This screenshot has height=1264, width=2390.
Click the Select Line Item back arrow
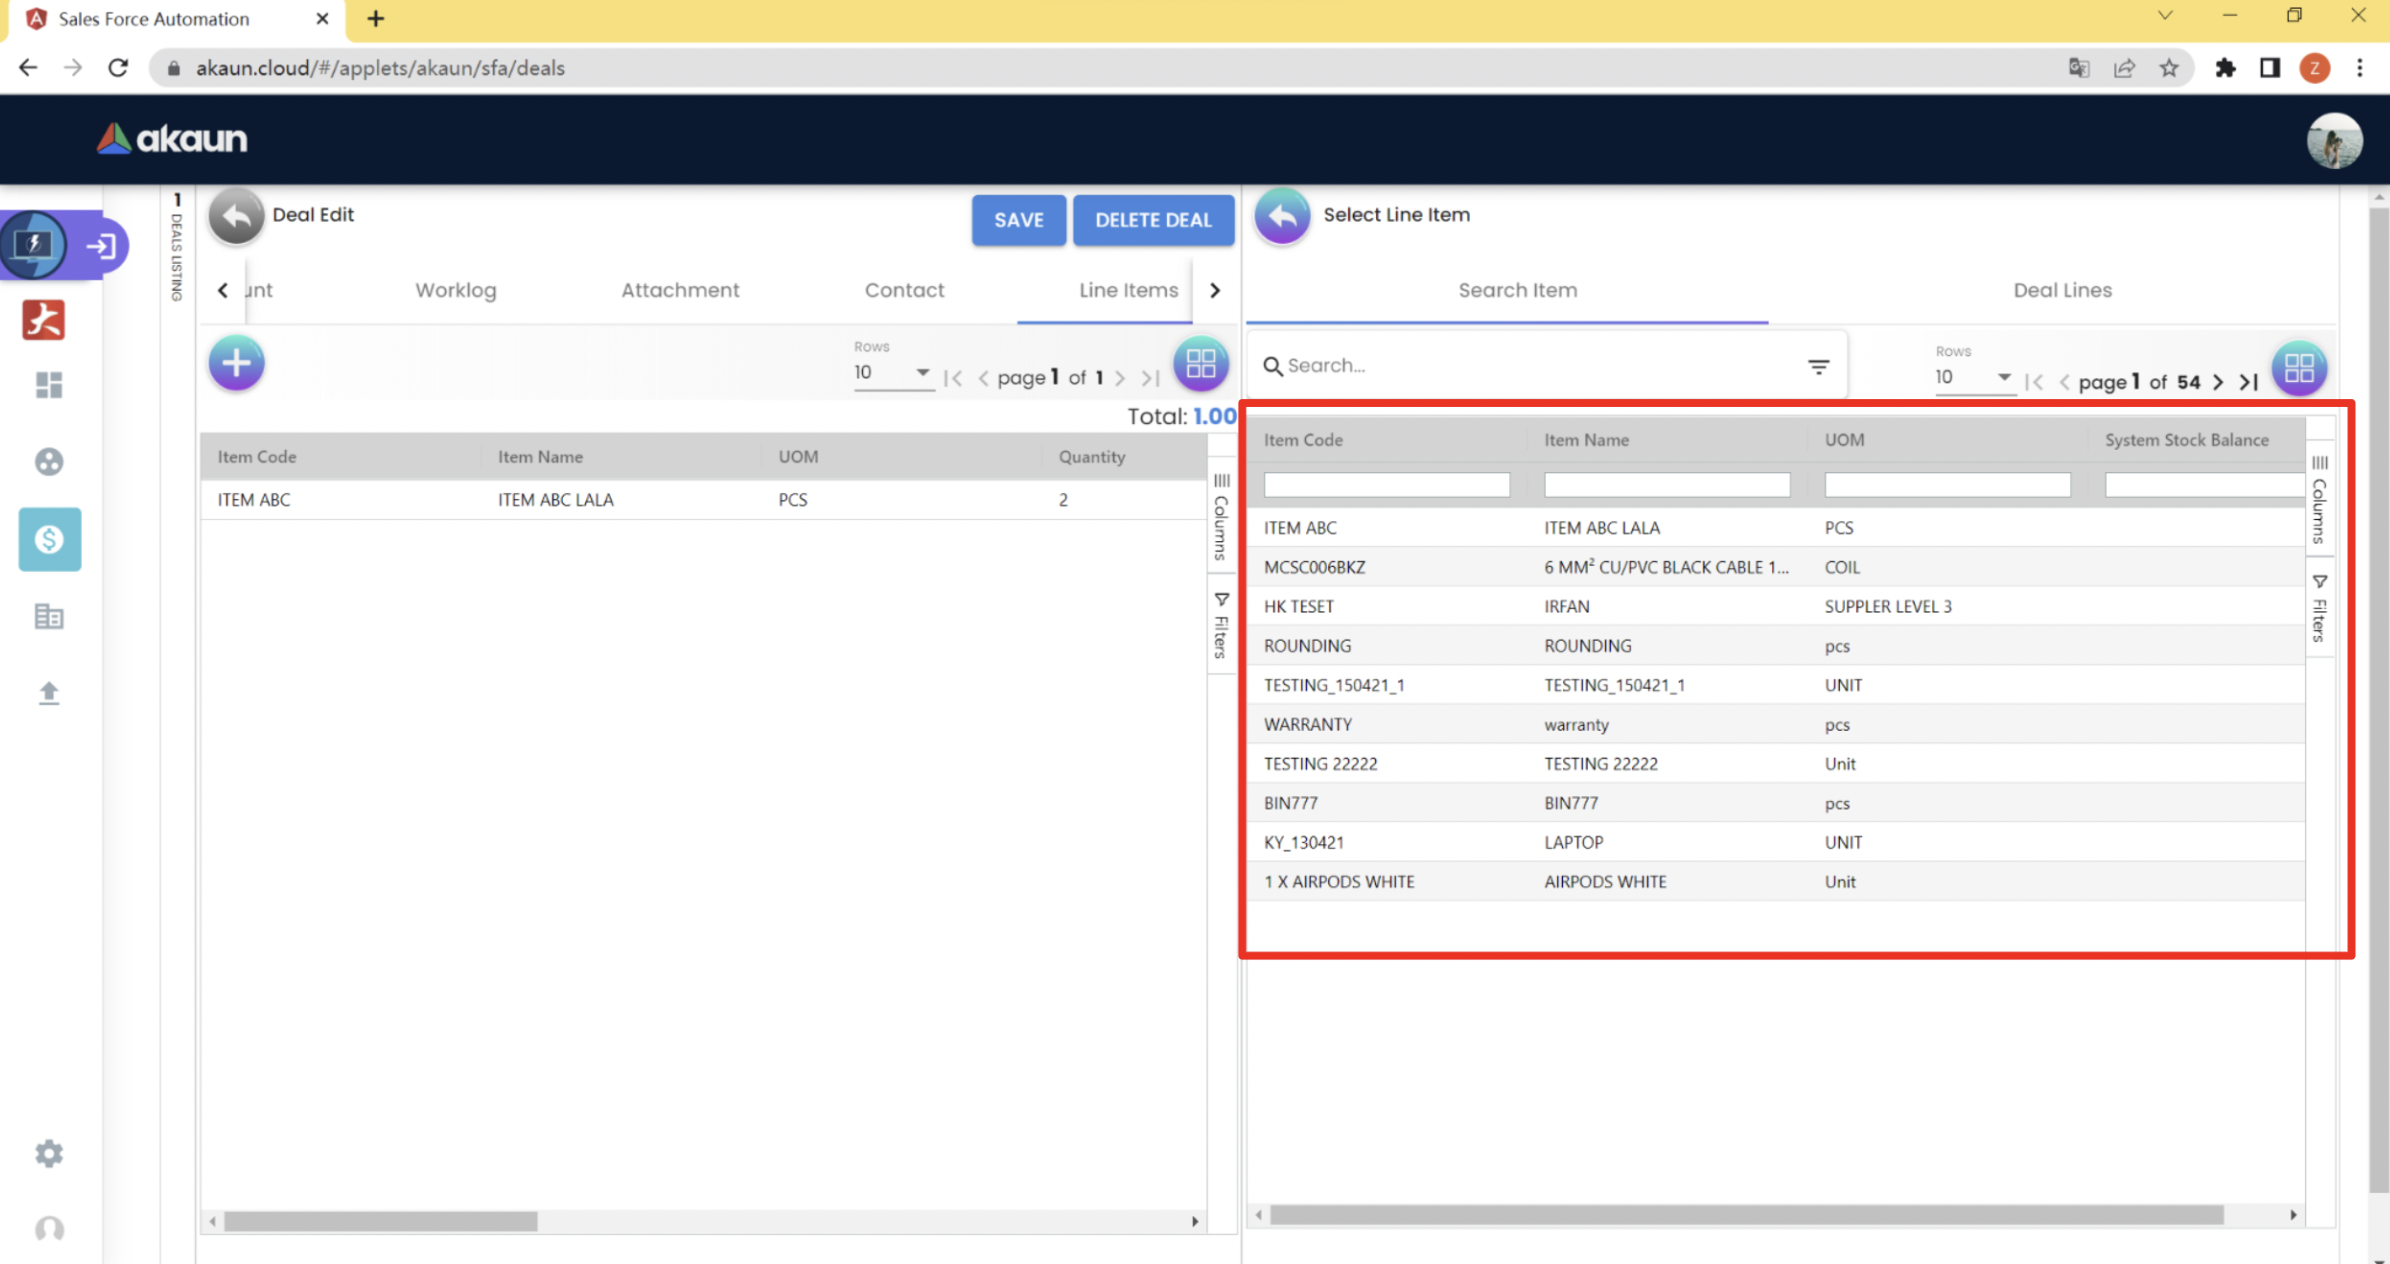click(1282, 215)
